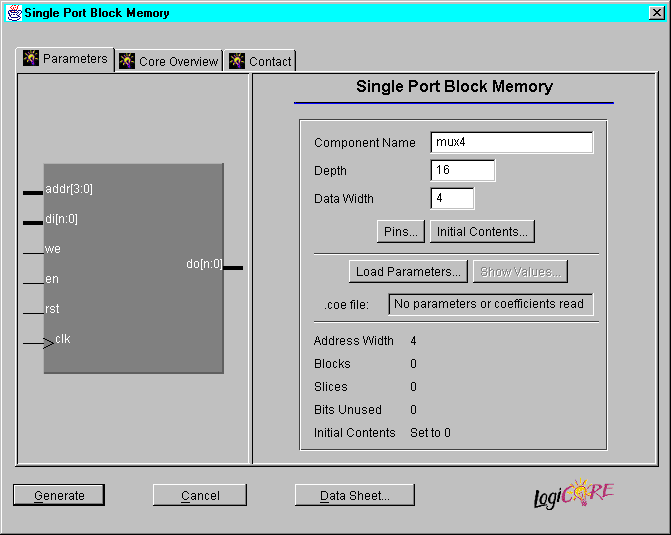Viewport: 671px width, 535px height.
Task: Click the Depth input field
Action: (x=462, y=171)
